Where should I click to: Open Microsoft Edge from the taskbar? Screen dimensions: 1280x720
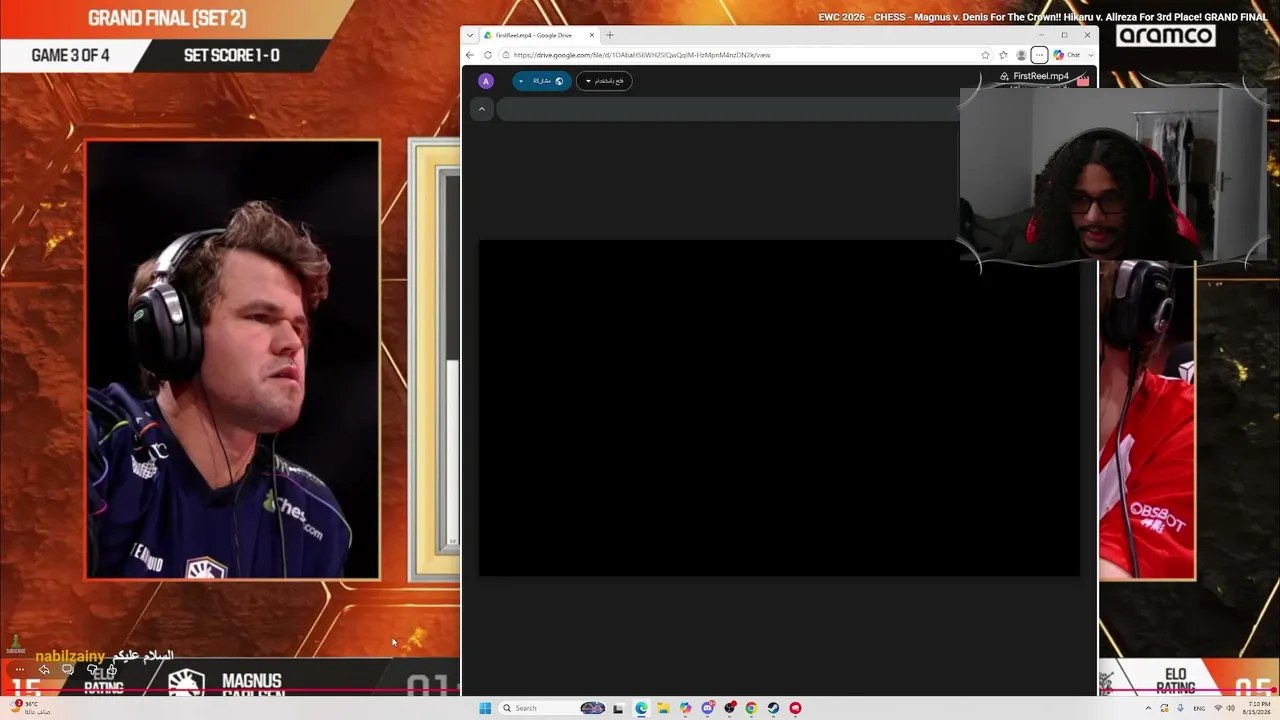[641, 708]
